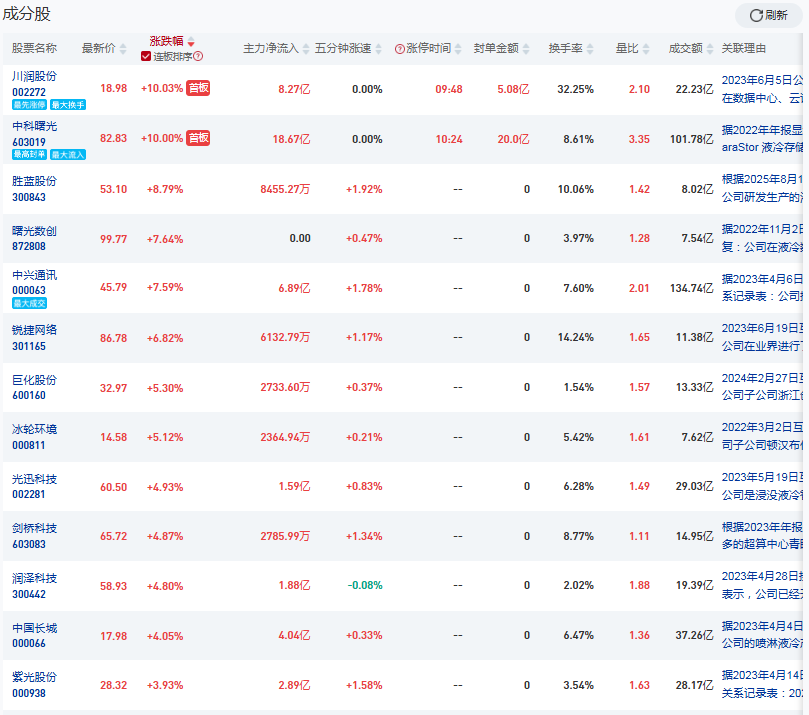Open stock 曙光数创 872808
The image size is (809, 715).
(34, 238)
